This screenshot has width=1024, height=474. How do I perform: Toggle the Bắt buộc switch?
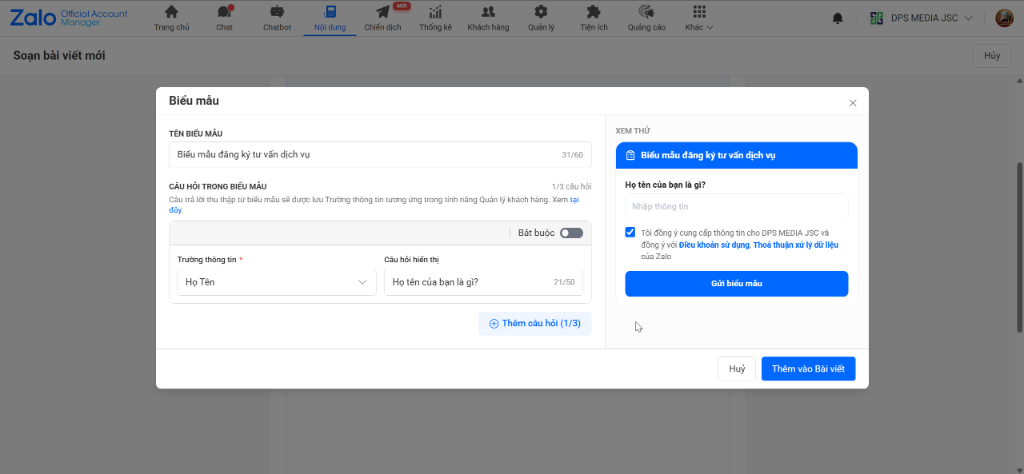(x=571, y=233)
